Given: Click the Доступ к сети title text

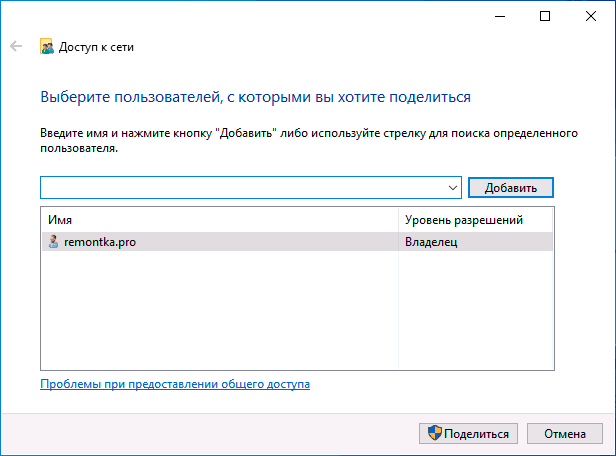Looking at the screenshot, I should (x=96, y=47).
